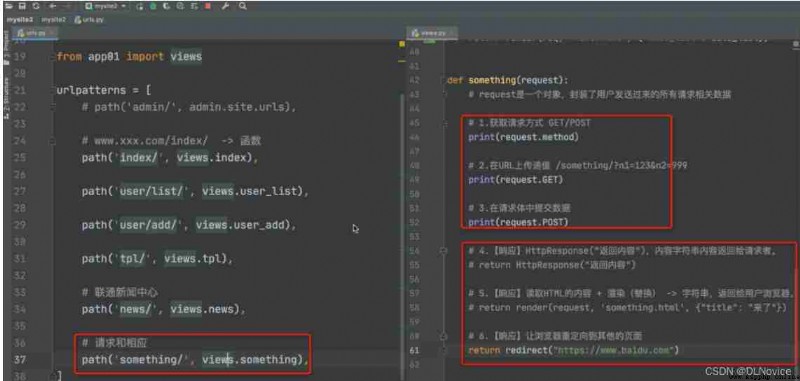The height and width of the screenshot is (381, 800).
Task: Open search with the magnifying glass icon
Action: (243, 6)
